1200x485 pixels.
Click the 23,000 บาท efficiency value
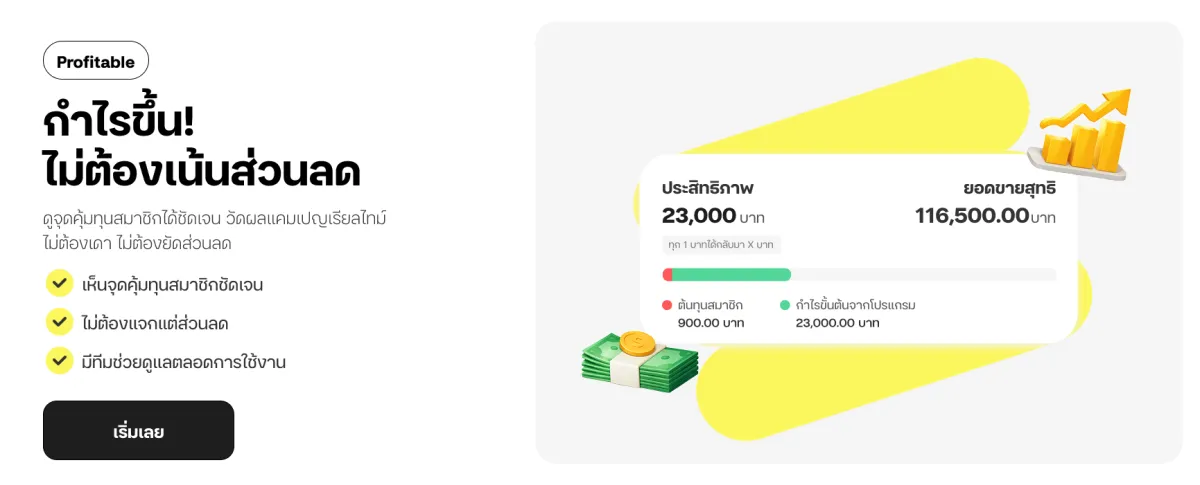[713, 215]
